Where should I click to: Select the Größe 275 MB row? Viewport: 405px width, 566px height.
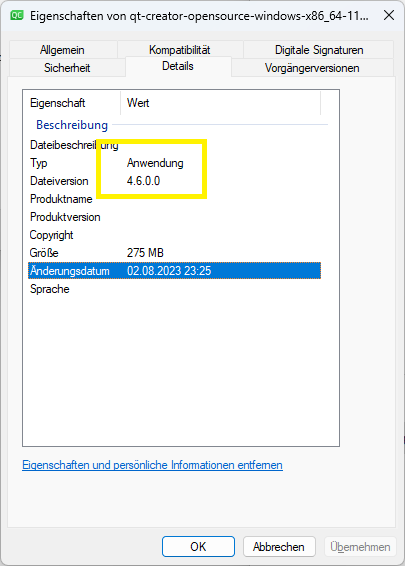[x=174, y=253]
